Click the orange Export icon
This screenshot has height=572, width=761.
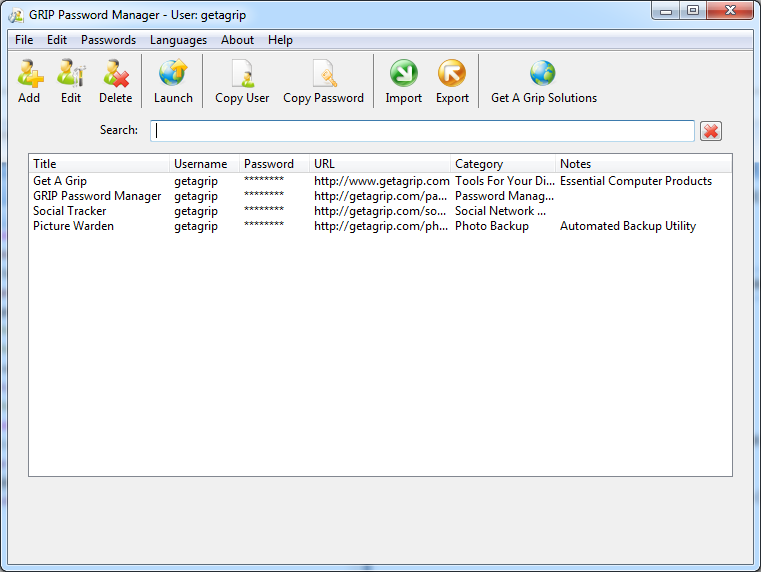[x=452, y=74]
